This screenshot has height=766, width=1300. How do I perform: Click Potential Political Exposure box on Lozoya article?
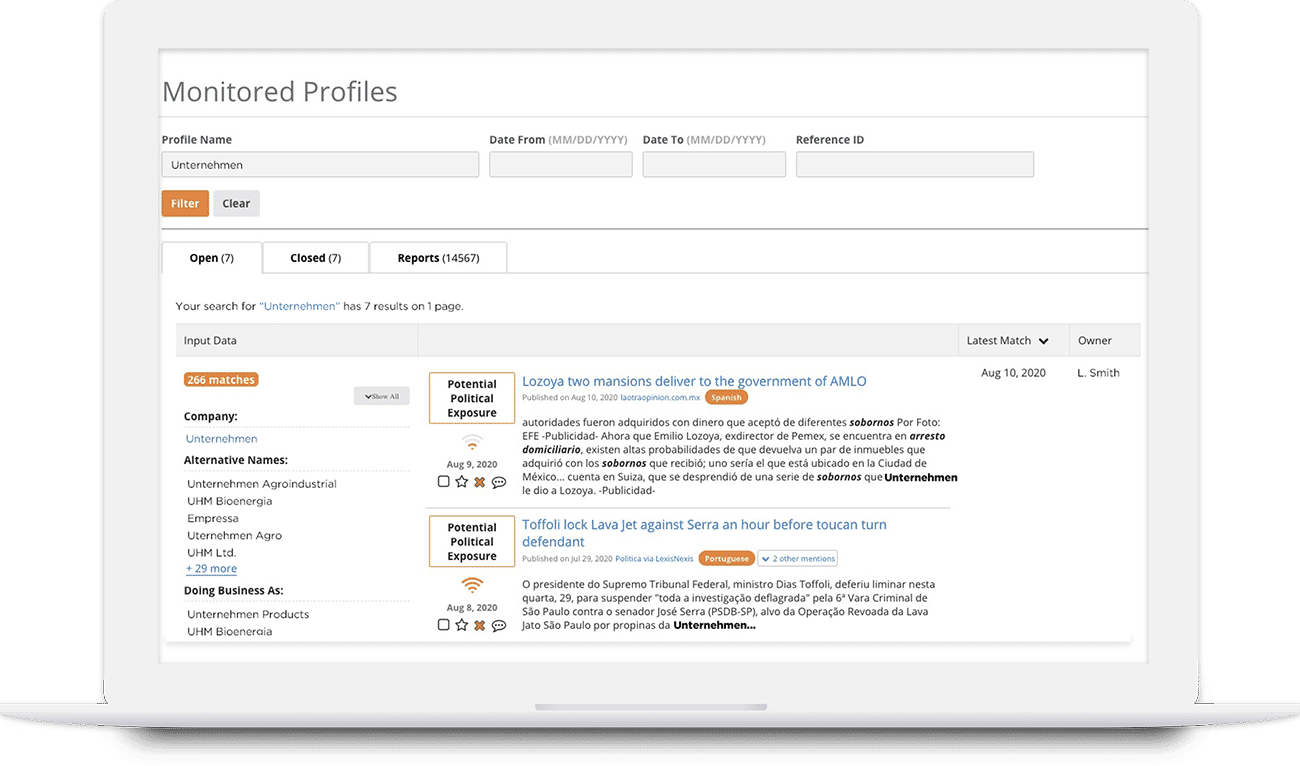[x=472, y=398]
